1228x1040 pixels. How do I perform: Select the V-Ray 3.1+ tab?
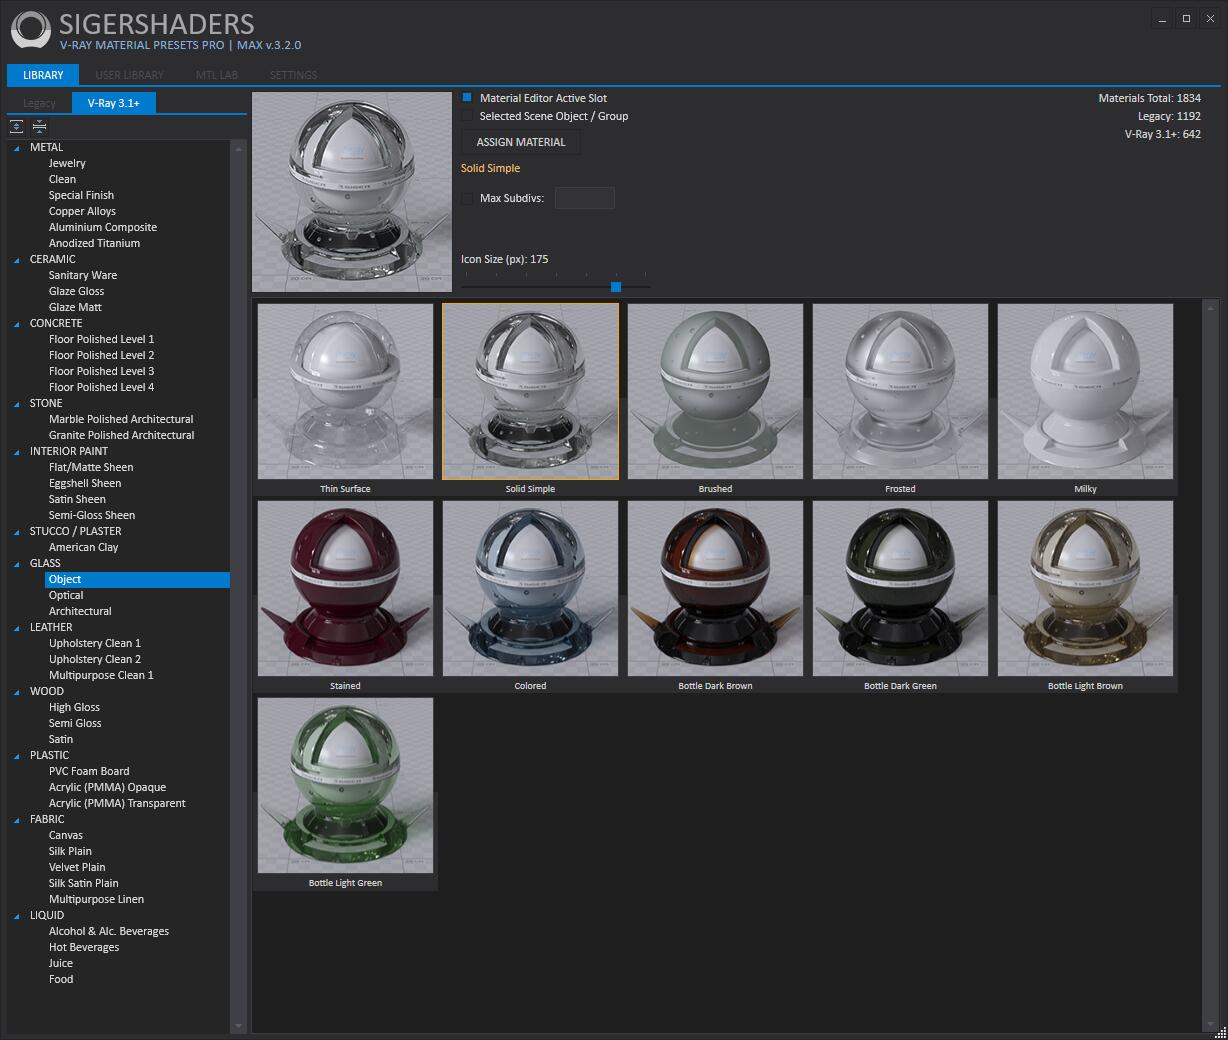point(114,103)
